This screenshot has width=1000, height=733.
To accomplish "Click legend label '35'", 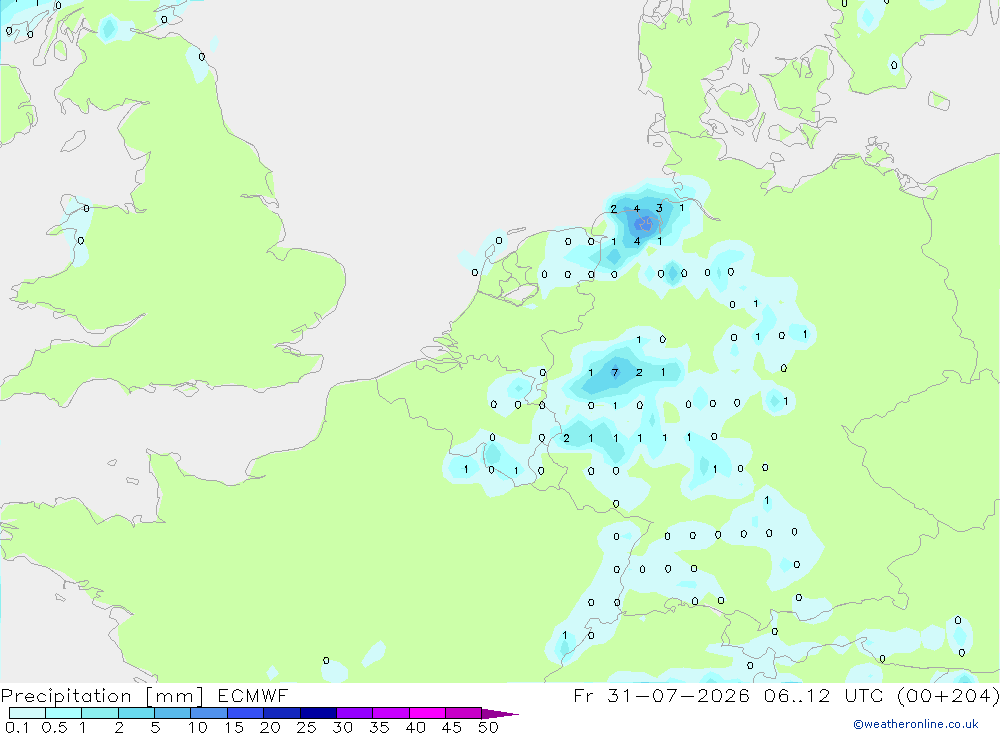I will click(x=379, y=727).
